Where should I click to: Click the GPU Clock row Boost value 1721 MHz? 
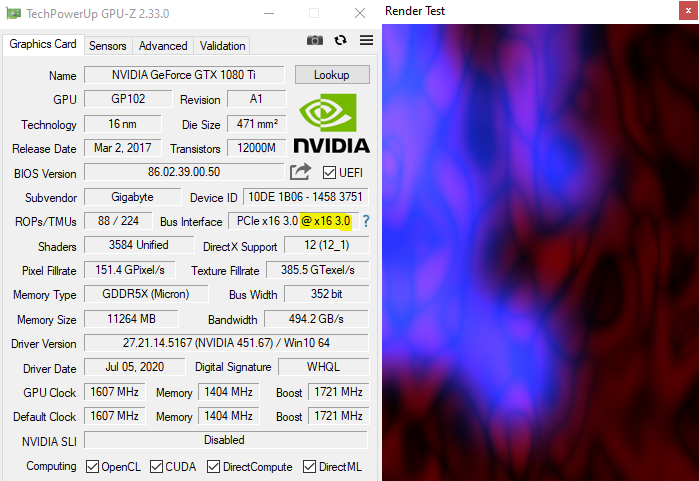[338, 392]
